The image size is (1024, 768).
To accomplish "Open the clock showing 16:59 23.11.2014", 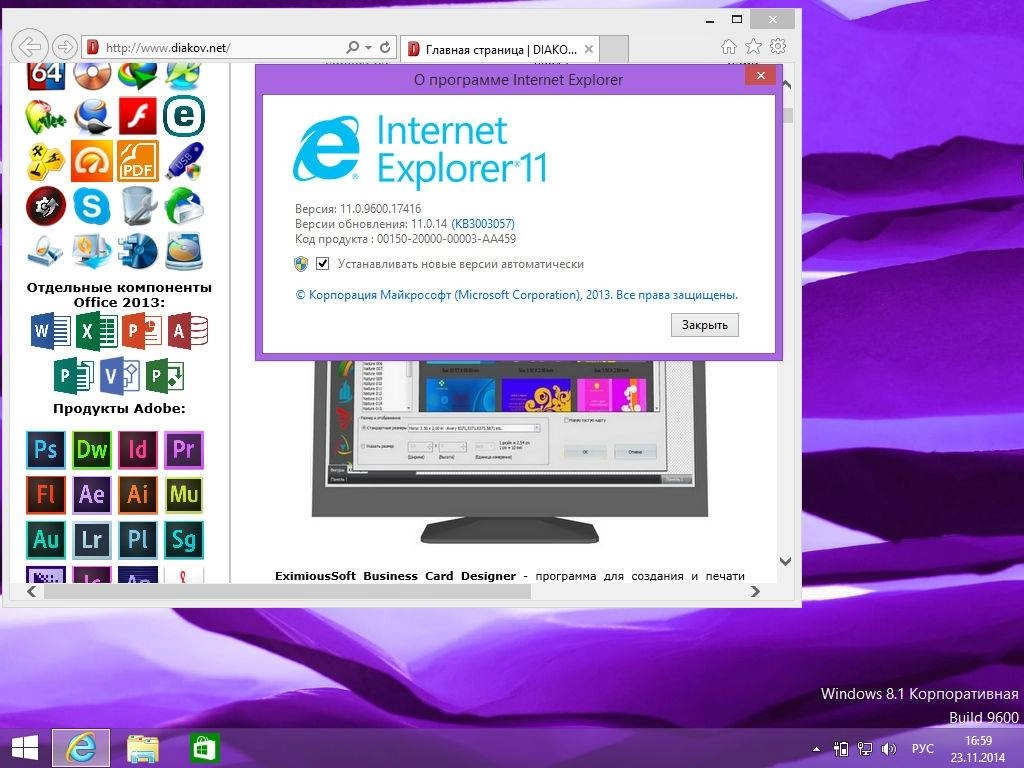I will point(978,749).
